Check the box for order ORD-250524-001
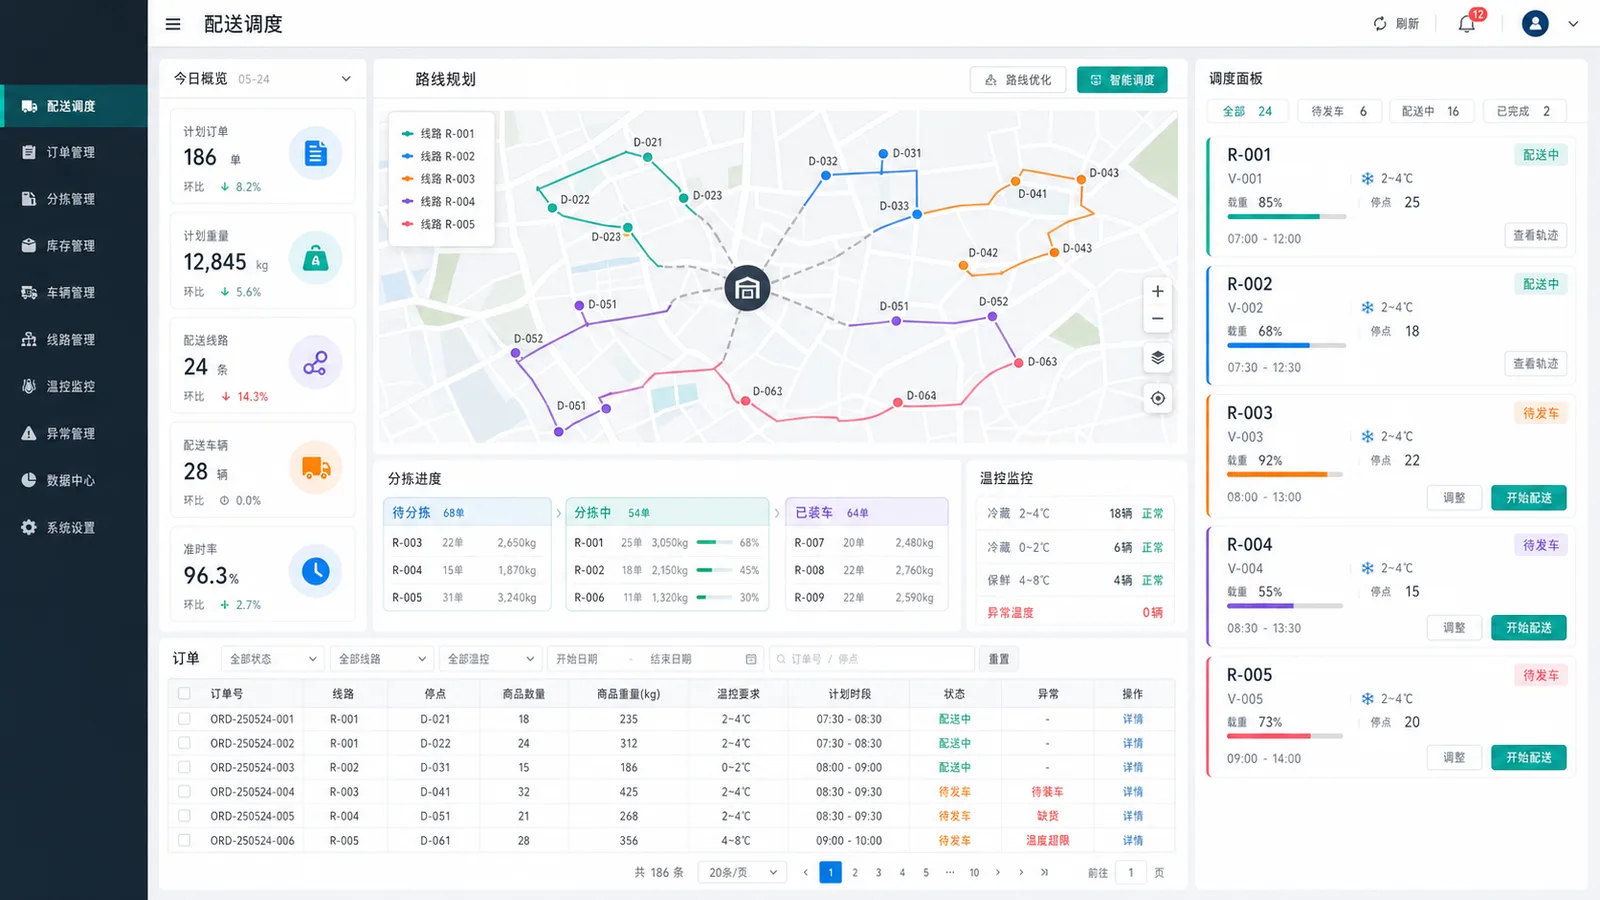This screenshot has width=1600, height=900. pos(184,719)
